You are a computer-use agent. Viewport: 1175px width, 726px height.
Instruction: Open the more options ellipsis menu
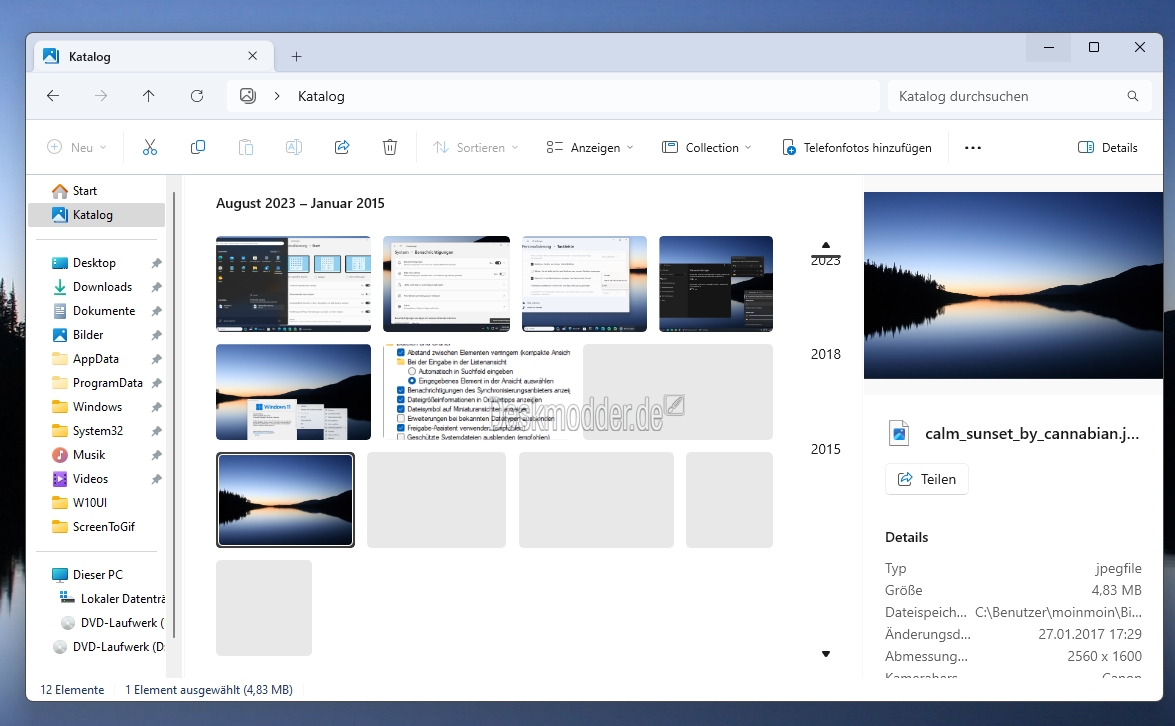coord(972,147)
